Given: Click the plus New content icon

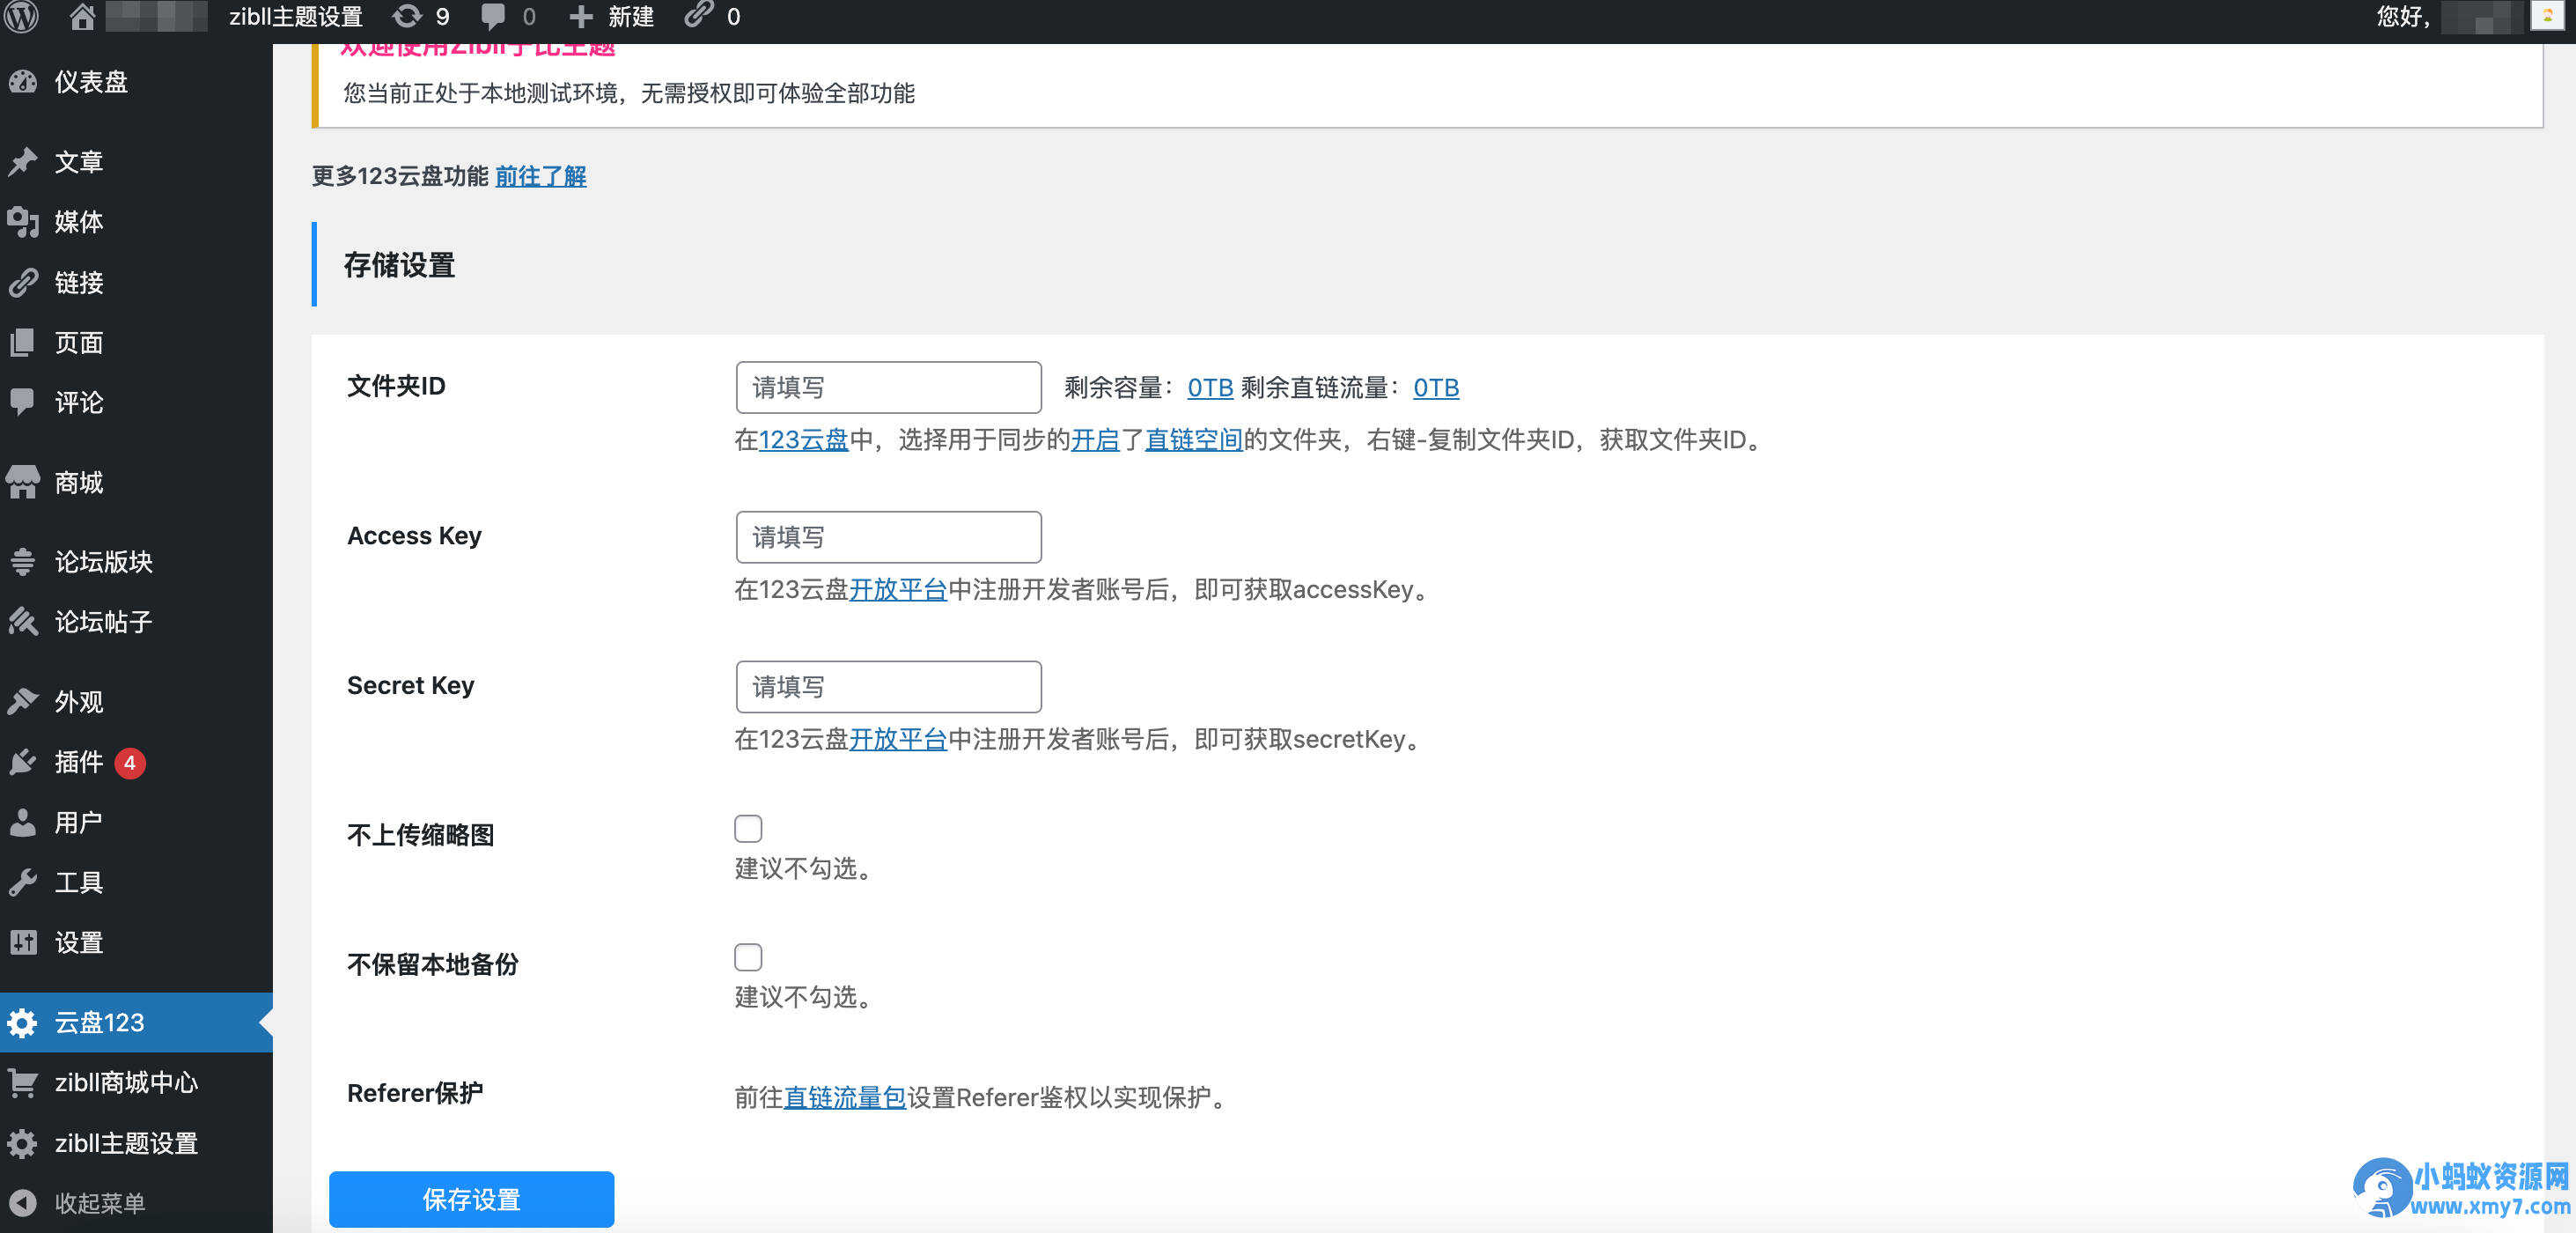Looking at the screenshot, I should click(x=580, y=16).
